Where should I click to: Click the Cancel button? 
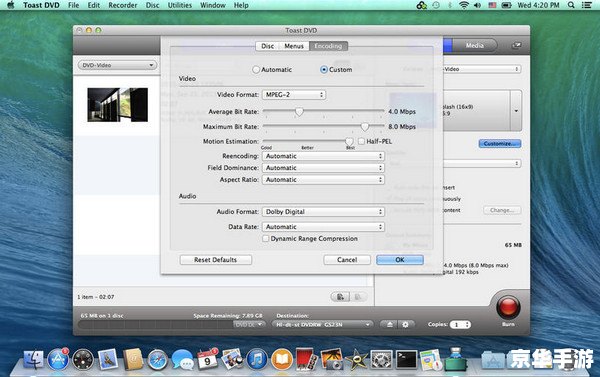347,260
